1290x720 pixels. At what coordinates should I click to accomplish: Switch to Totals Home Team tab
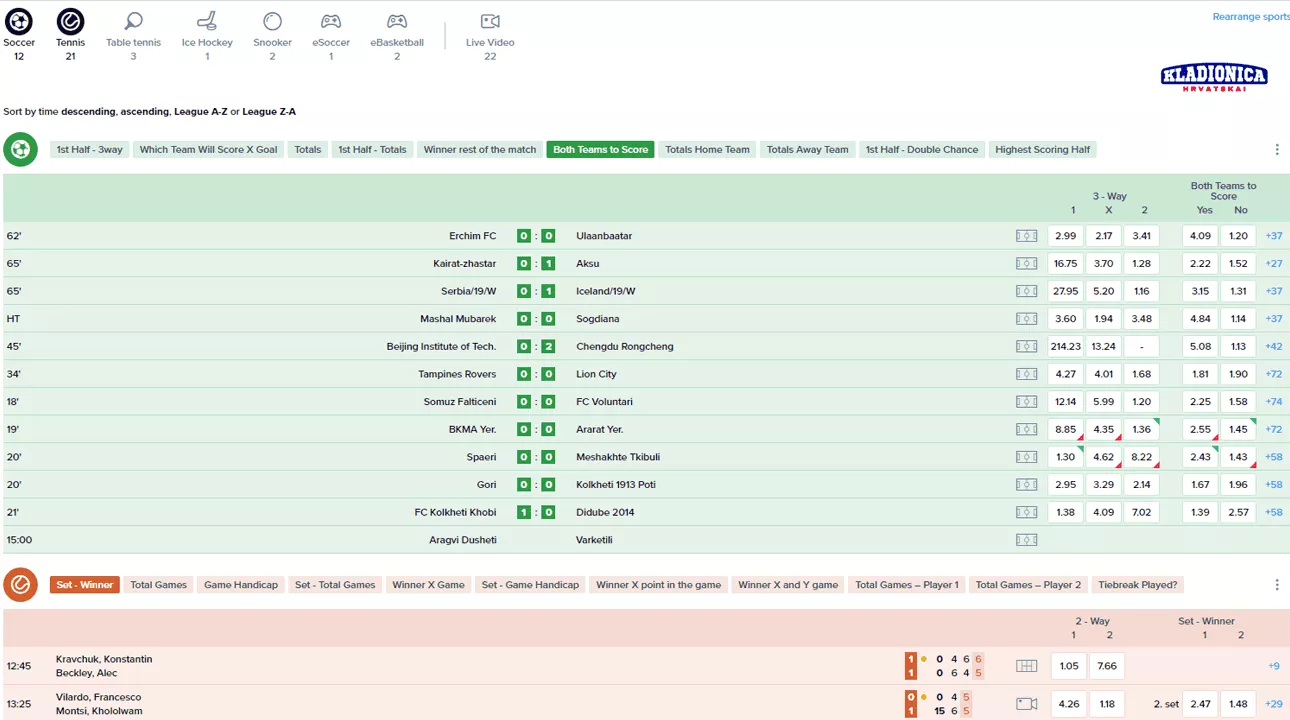tap(707, 150)
